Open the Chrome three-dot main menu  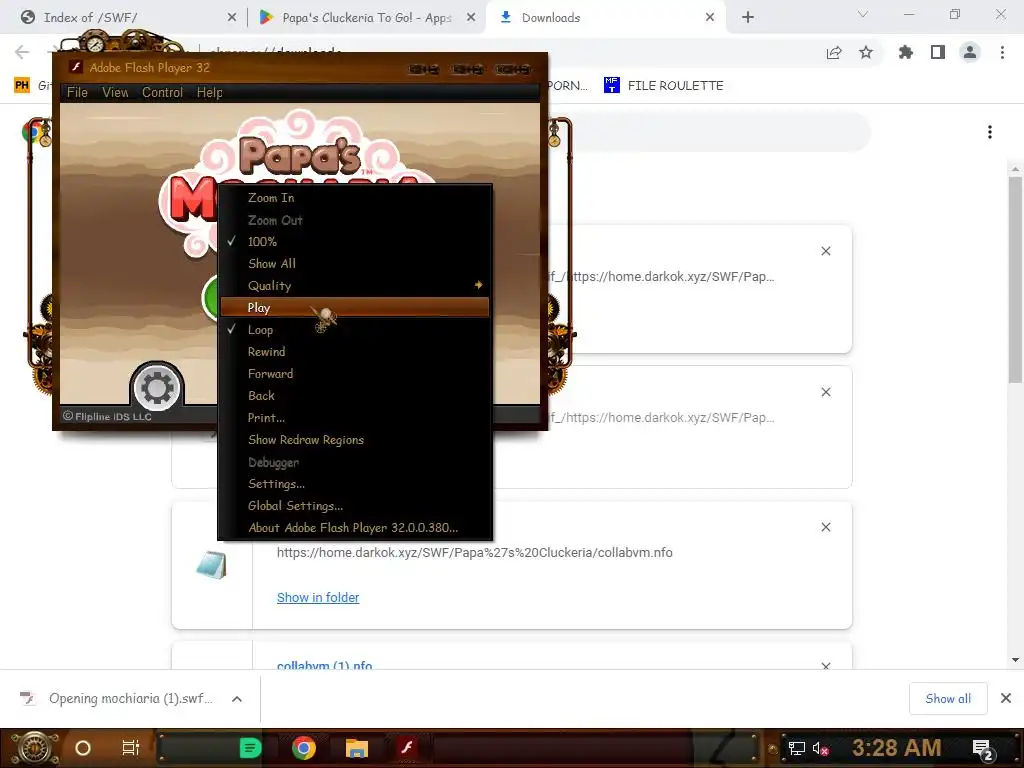coord(1002,52)
